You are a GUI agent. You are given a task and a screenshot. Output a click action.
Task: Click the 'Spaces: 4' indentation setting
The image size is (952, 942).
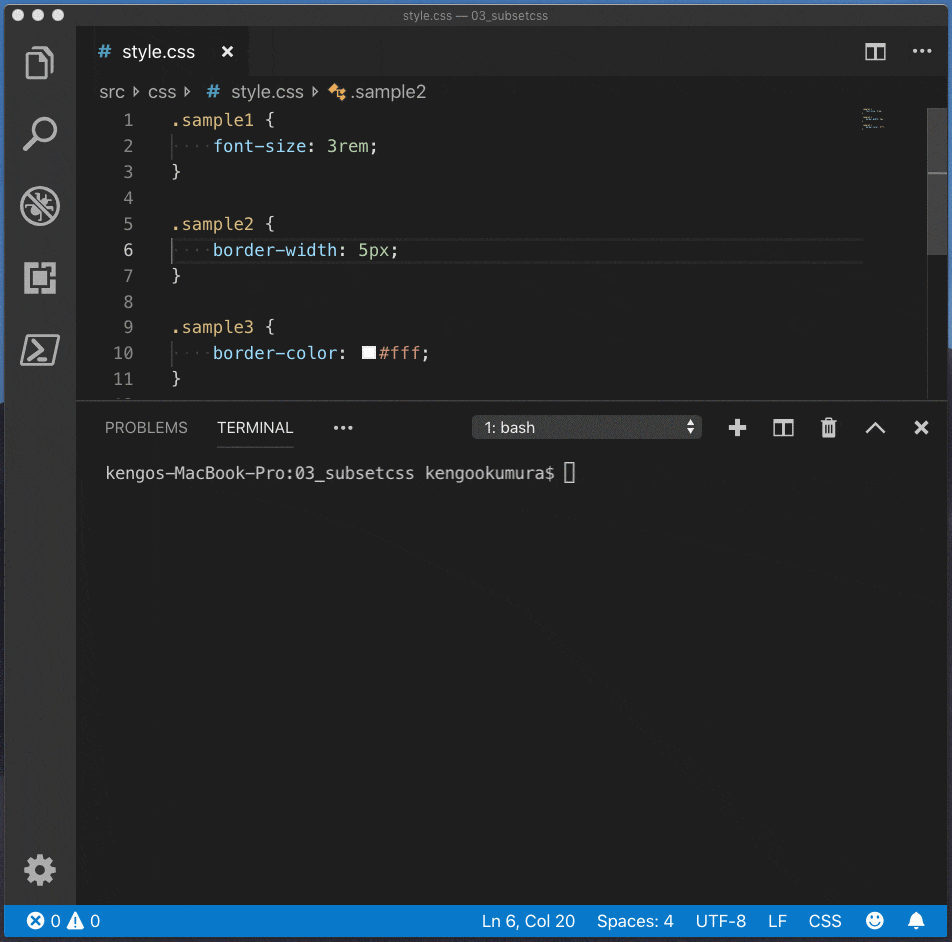(x=635, y=921)
